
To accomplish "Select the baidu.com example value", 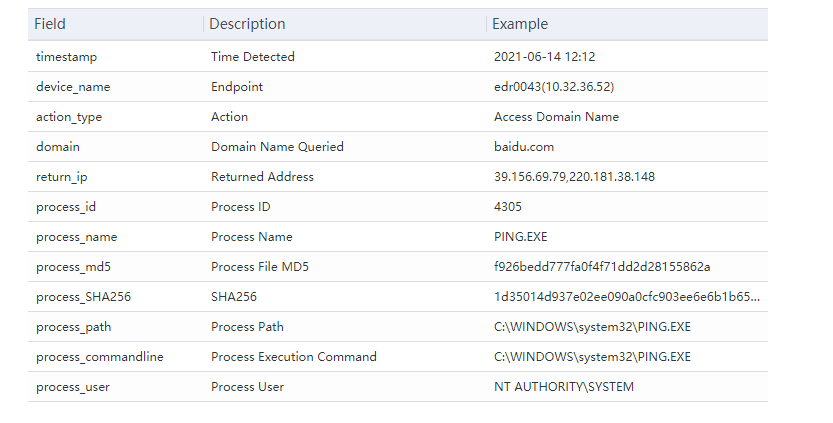I will click(524, 147).
